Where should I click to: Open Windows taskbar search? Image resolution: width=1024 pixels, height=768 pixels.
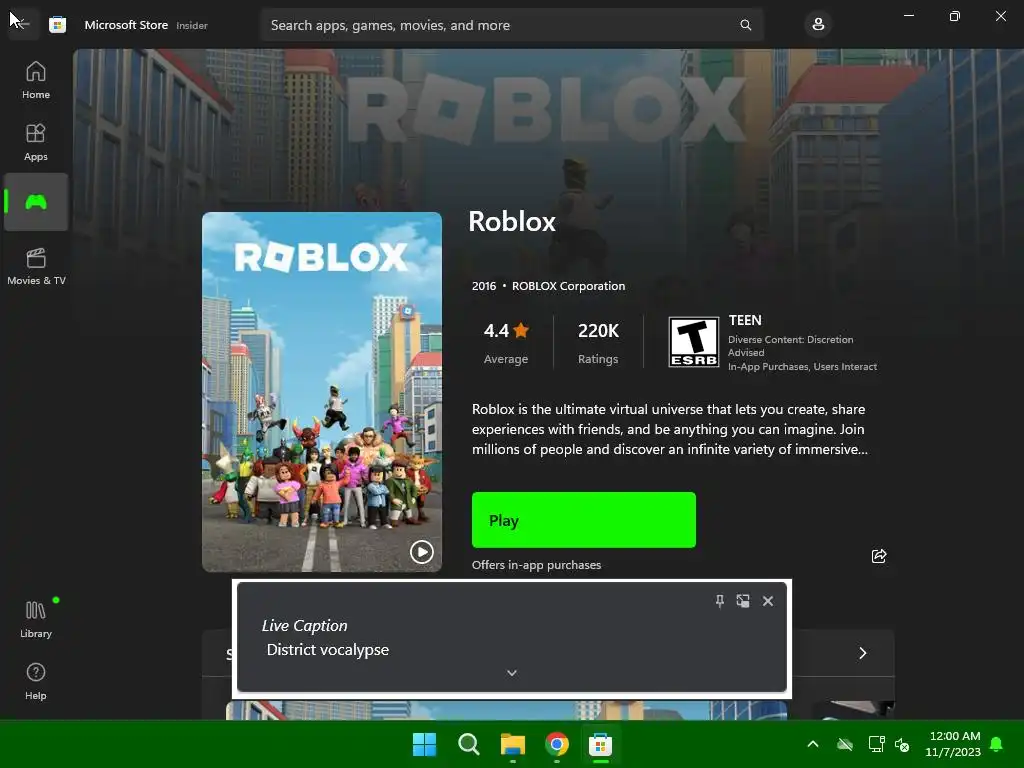click(468, 744)
